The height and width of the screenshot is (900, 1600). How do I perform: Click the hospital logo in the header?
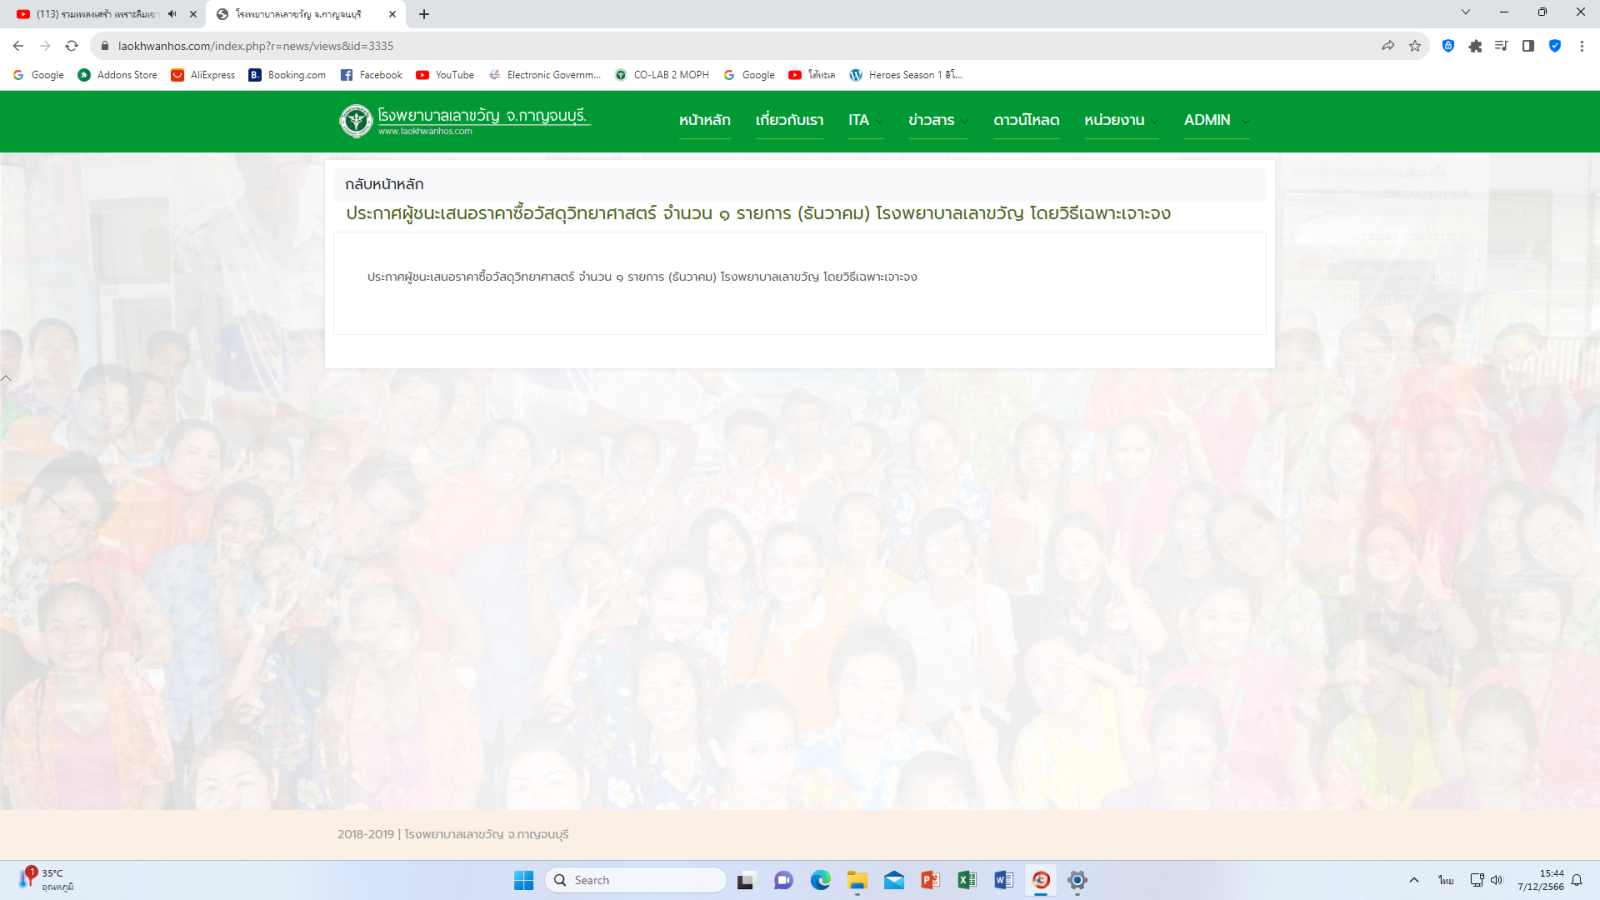click(356, 121)
